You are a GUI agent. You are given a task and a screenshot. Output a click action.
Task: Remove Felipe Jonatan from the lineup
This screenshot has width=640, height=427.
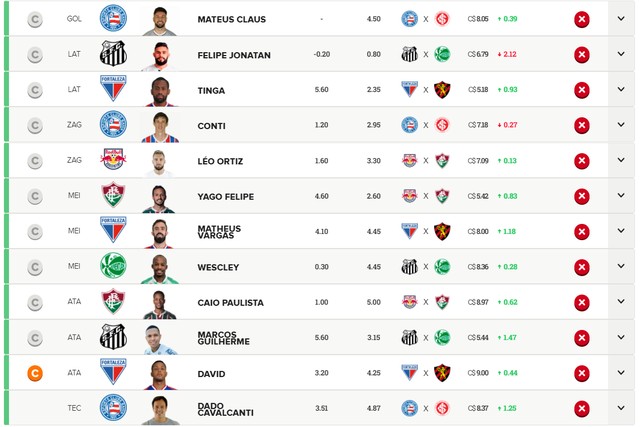582,55
